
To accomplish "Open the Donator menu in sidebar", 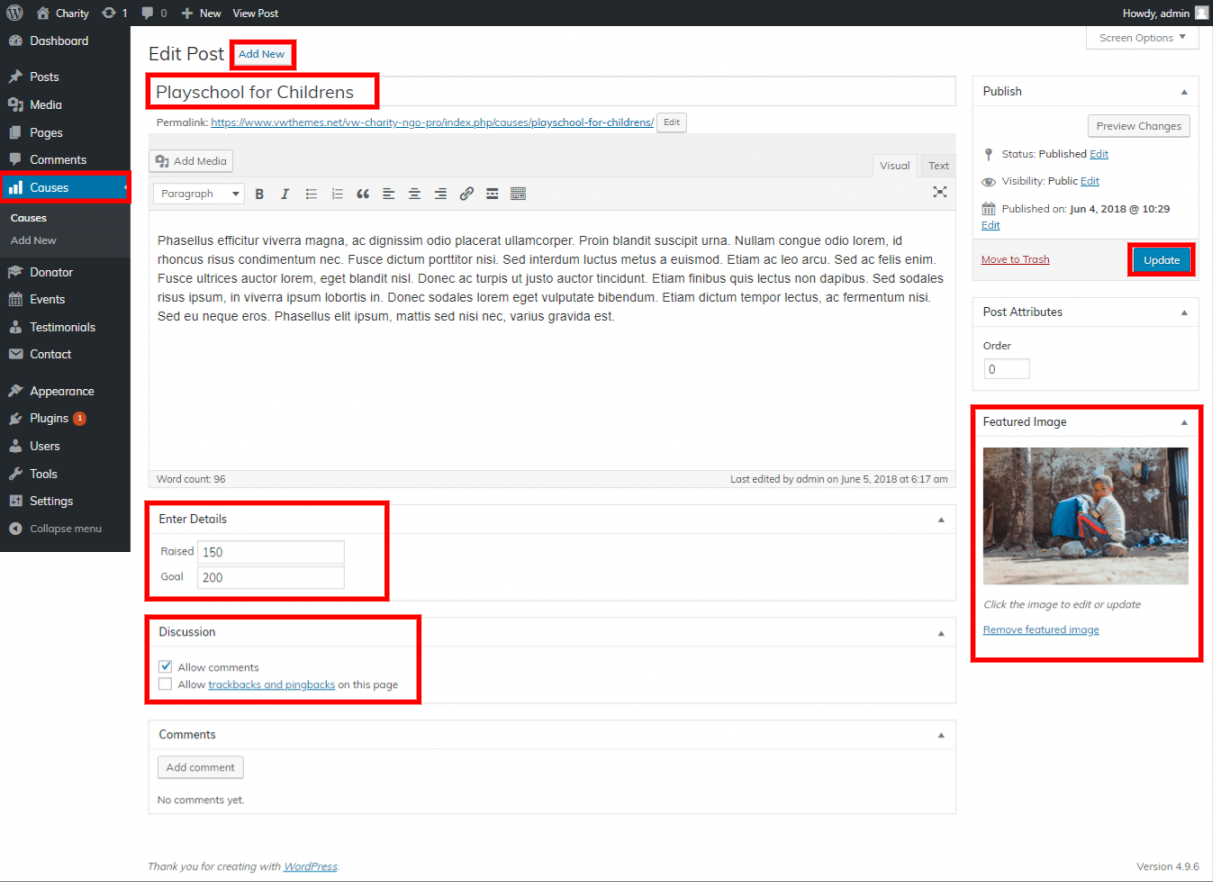I will [x=51, y=272].
